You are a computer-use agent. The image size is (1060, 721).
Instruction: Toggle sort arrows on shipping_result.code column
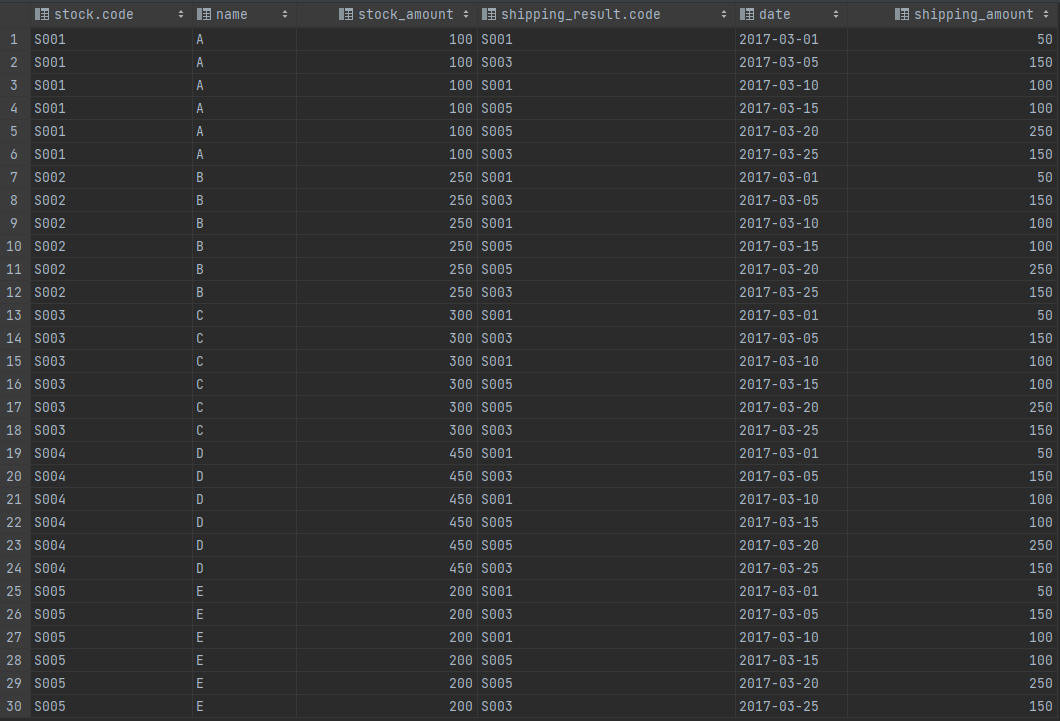coord(723,14)
